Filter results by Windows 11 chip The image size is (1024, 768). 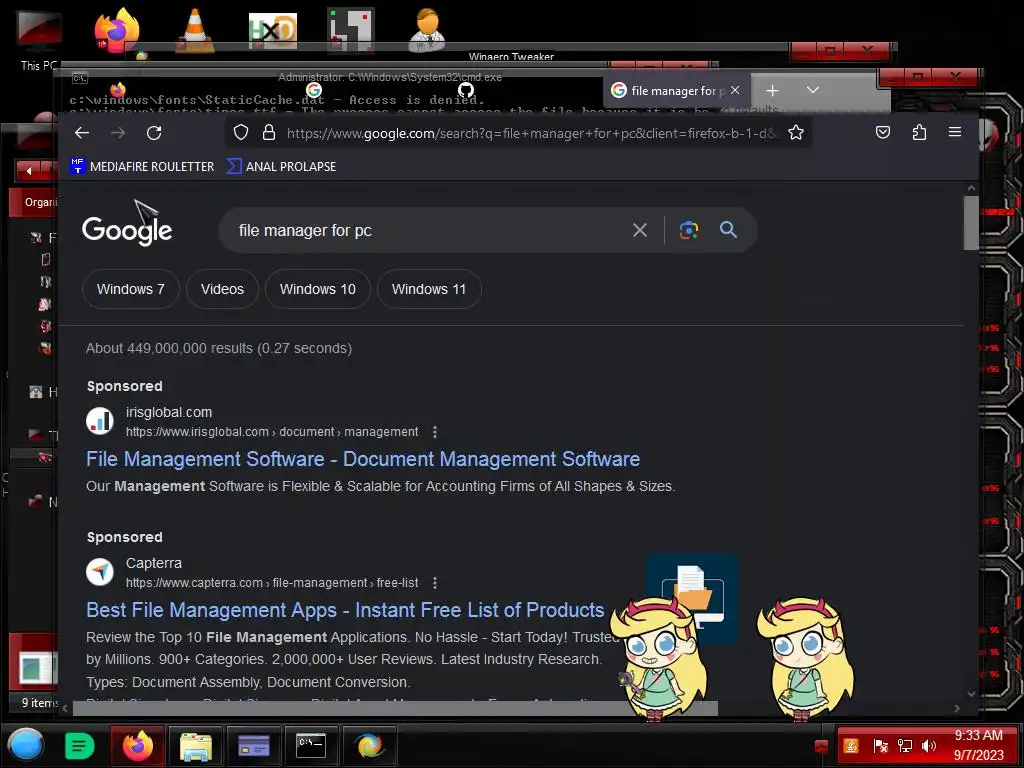coord(429,289)
